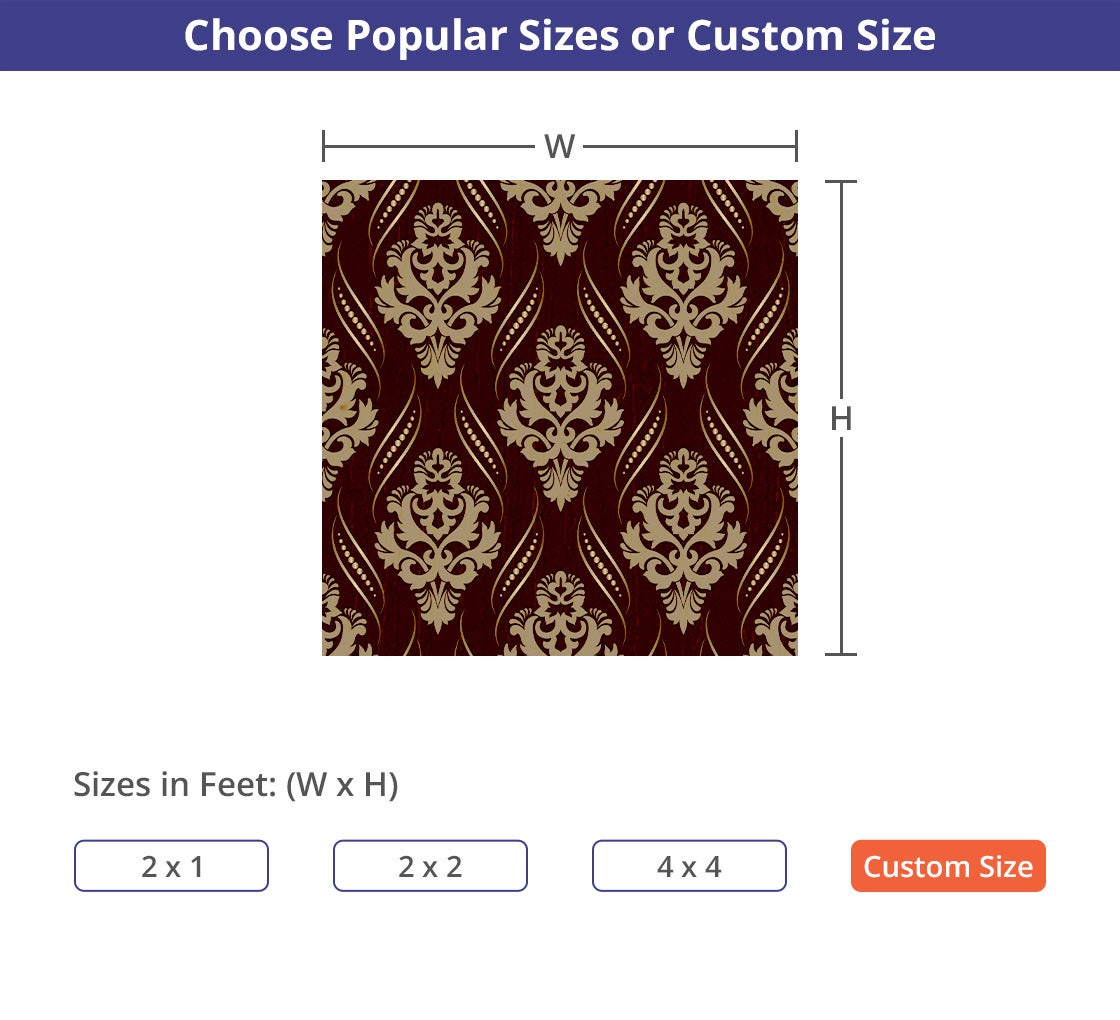Click the upper-right full damask motif
The width and height of the screenshot is (1120, 1020).
tap(684, 292)
